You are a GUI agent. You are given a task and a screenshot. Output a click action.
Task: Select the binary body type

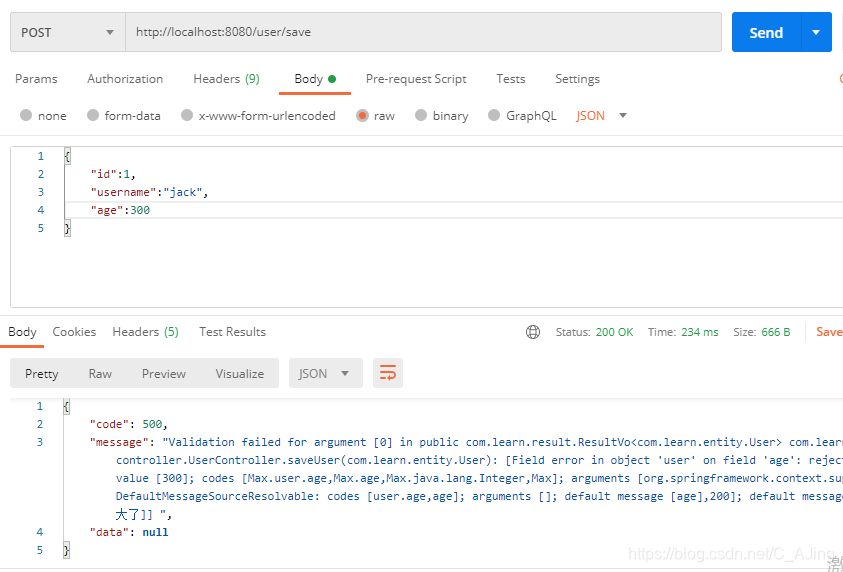coord(442,116)
